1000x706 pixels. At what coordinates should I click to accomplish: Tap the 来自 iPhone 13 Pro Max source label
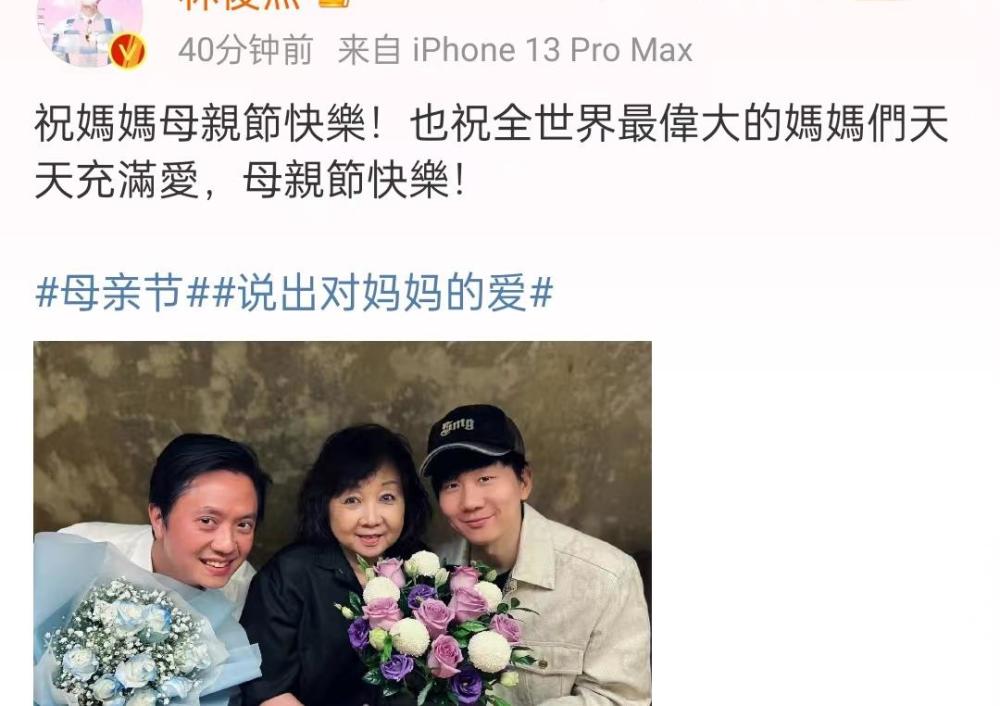click(x=515, y=50)
